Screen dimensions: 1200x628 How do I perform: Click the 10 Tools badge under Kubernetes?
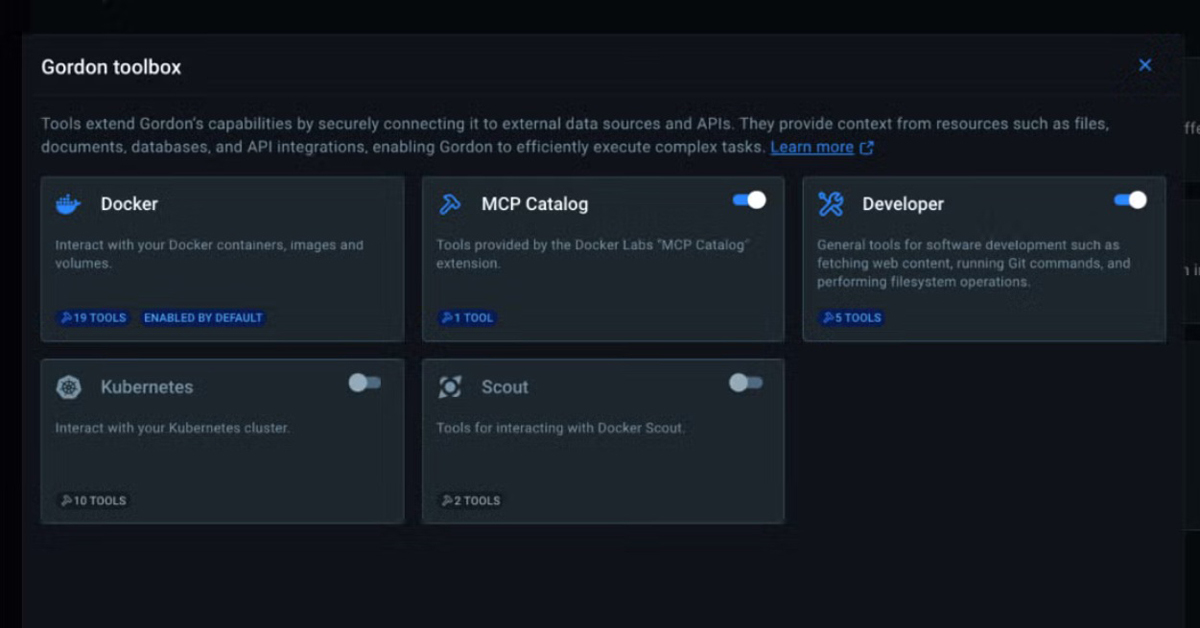[x=93, y=501]
